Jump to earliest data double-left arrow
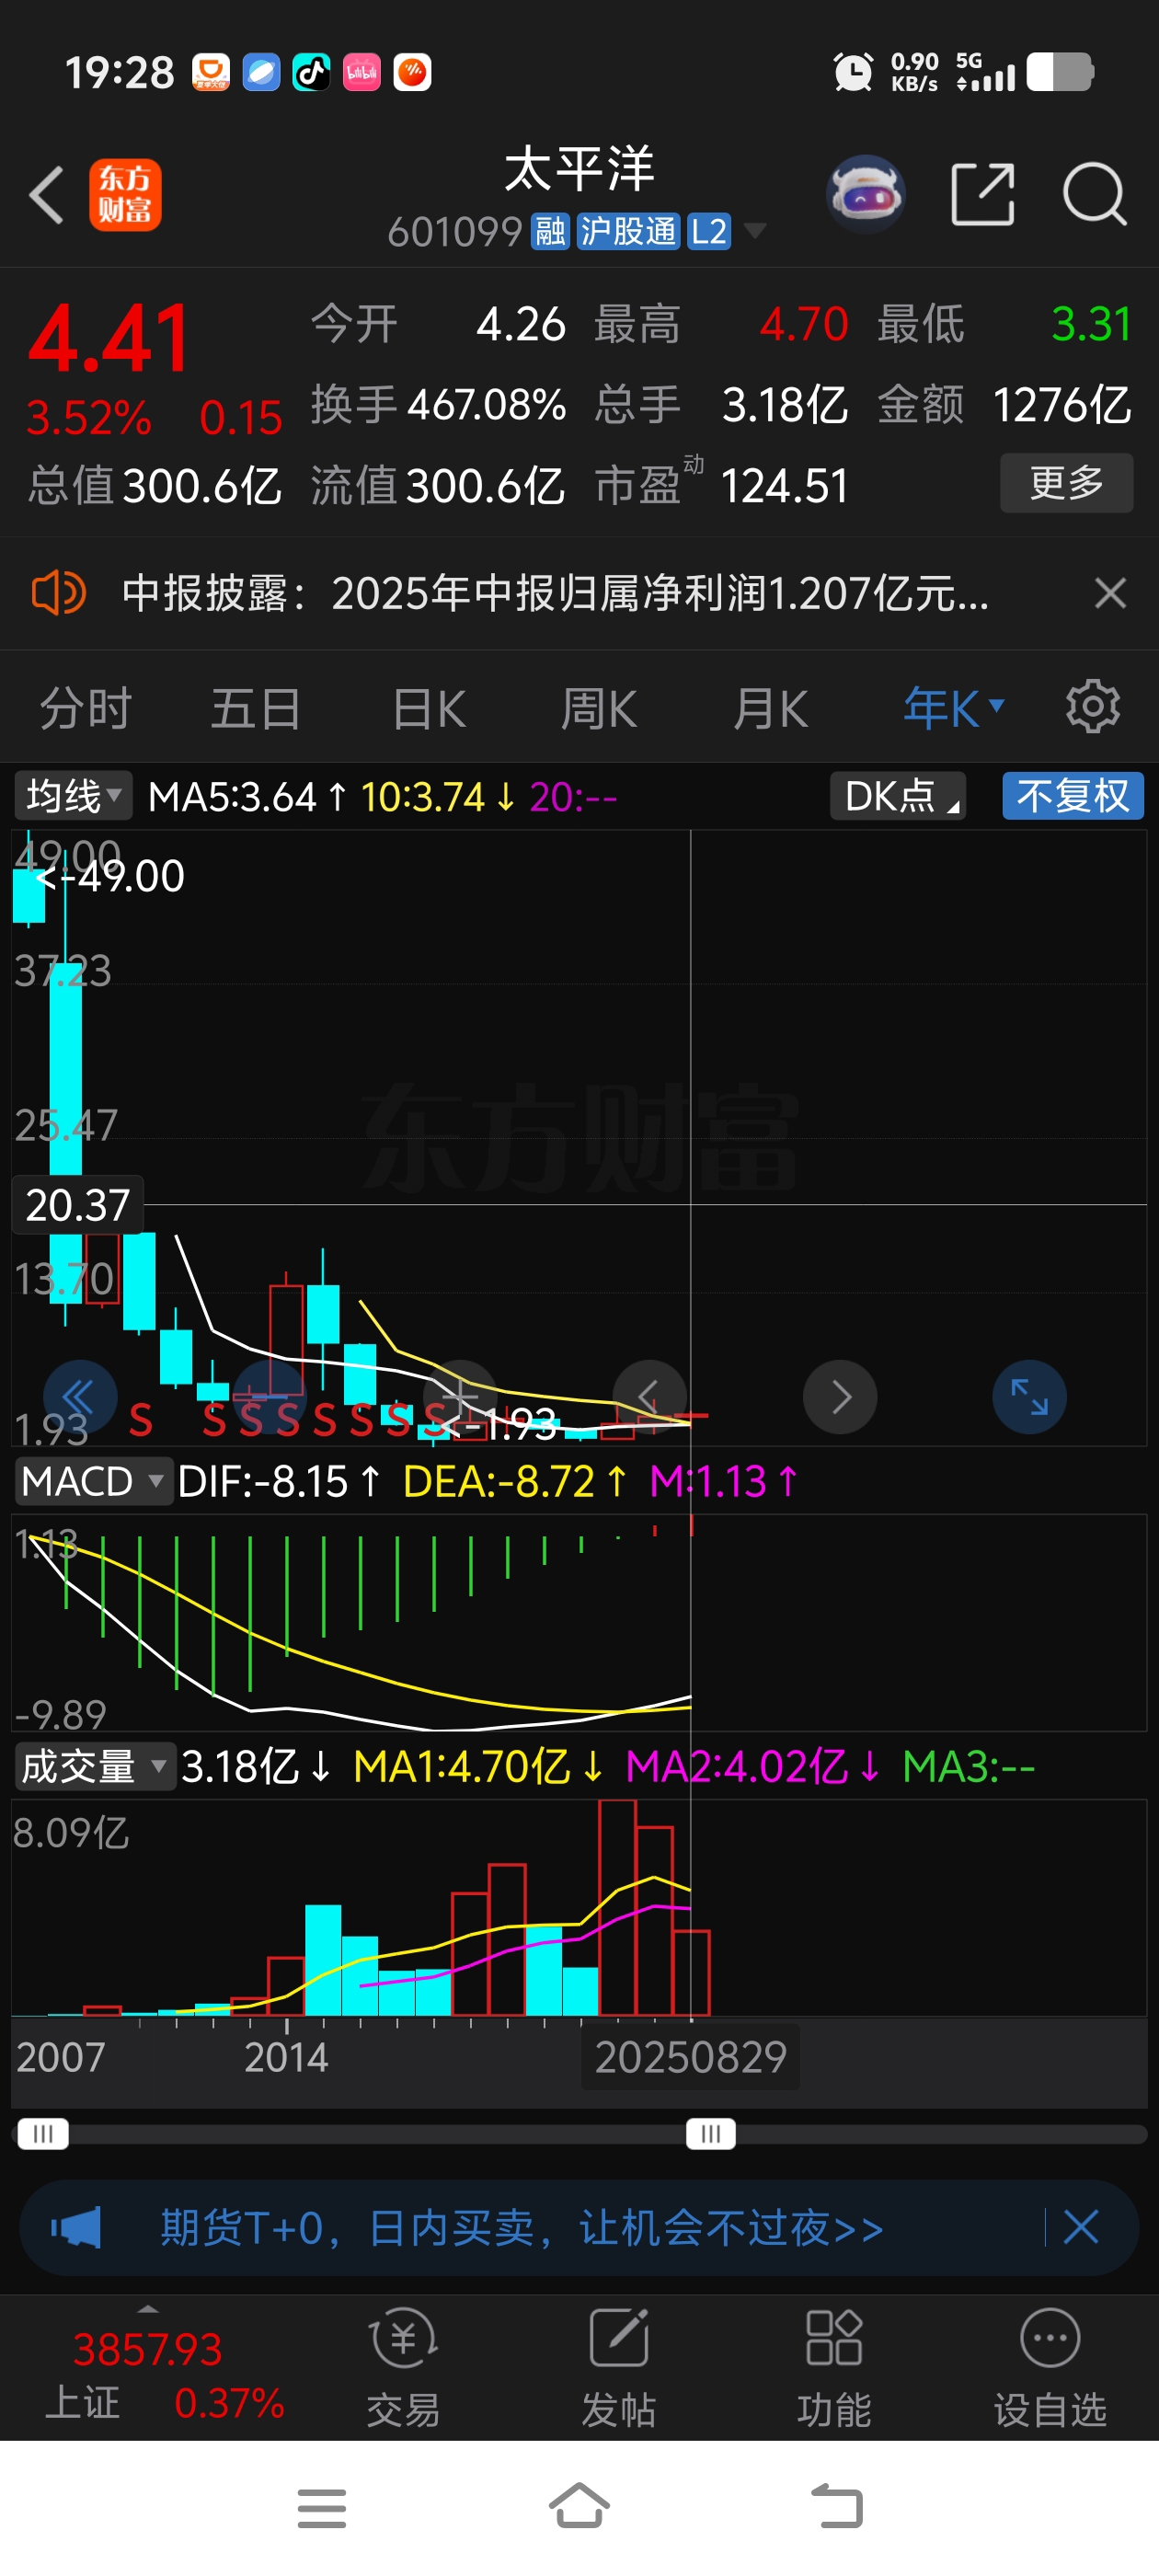This screenshot has width=1159, height=2576. point(80,1396)
